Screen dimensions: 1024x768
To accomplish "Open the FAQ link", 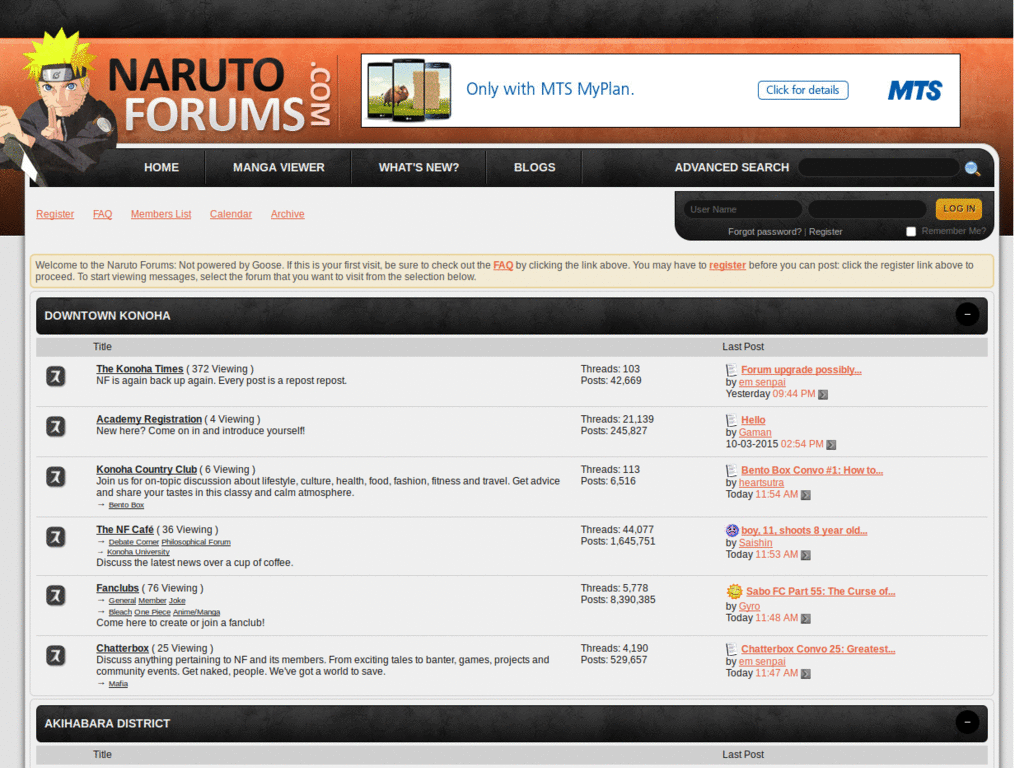I will coord(102,213).
